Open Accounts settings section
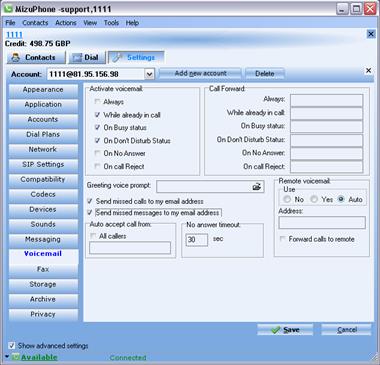This screenshot has width=380, height=365. click(x=43, y=120)
